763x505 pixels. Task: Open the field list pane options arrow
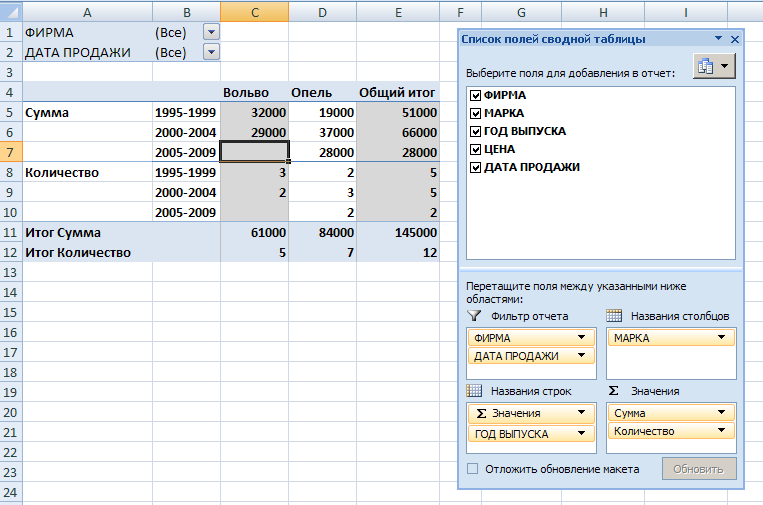[718, 38]
